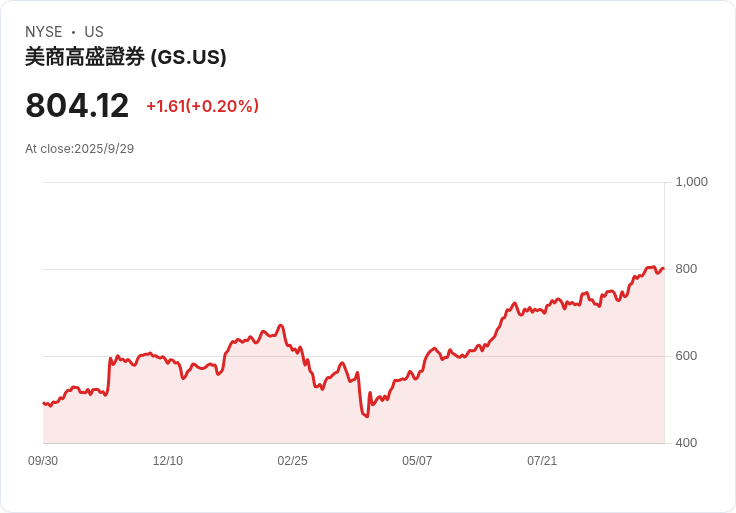Click the price line peak above 02/25

281,325
